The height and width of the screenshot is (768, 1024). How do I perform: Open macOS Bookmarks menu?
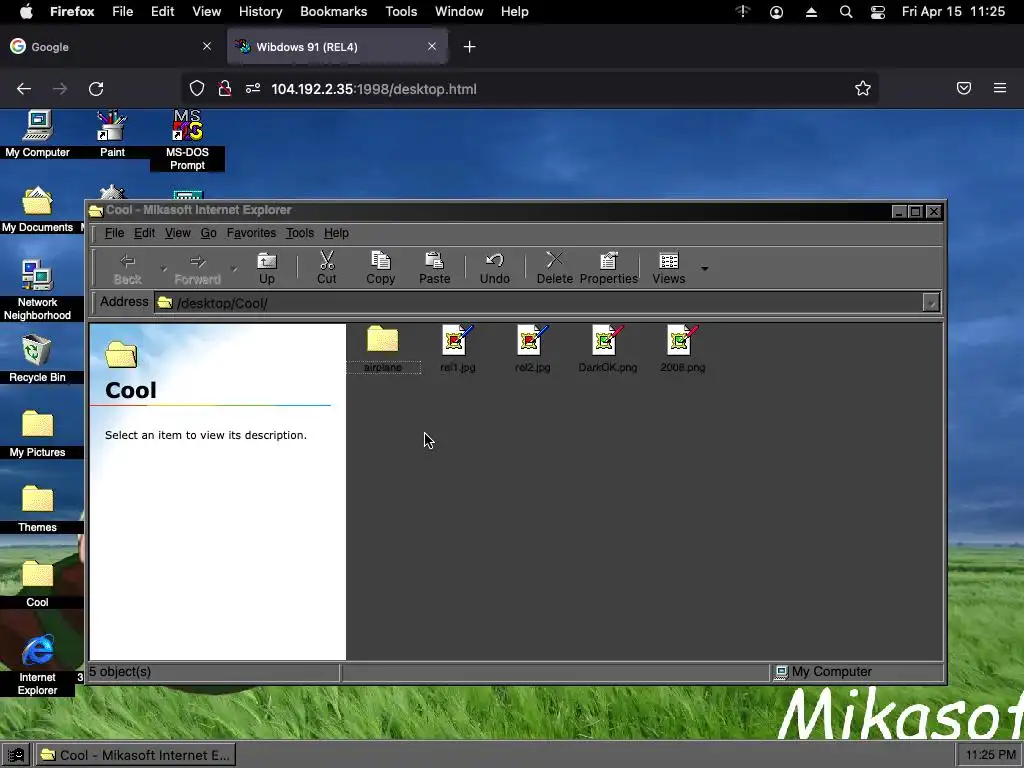click(334, 12)
